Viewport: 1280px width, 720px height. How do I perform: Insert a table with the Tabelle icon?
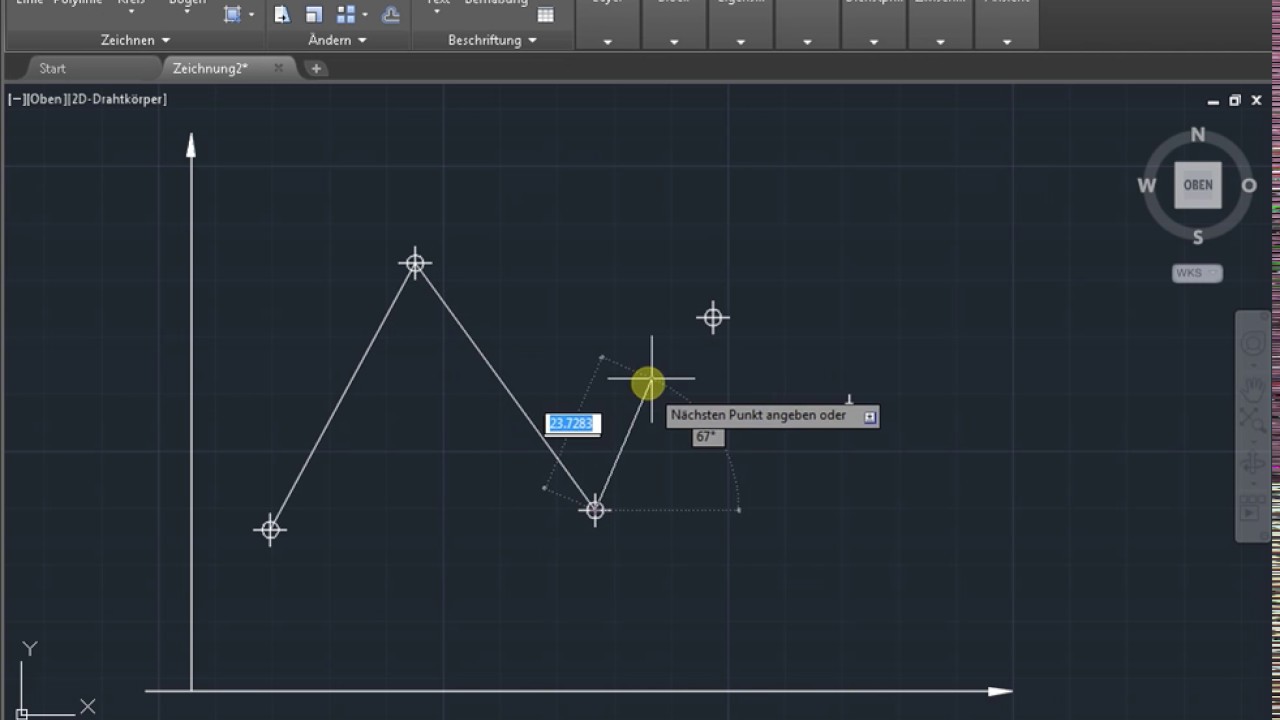[545, 14]
